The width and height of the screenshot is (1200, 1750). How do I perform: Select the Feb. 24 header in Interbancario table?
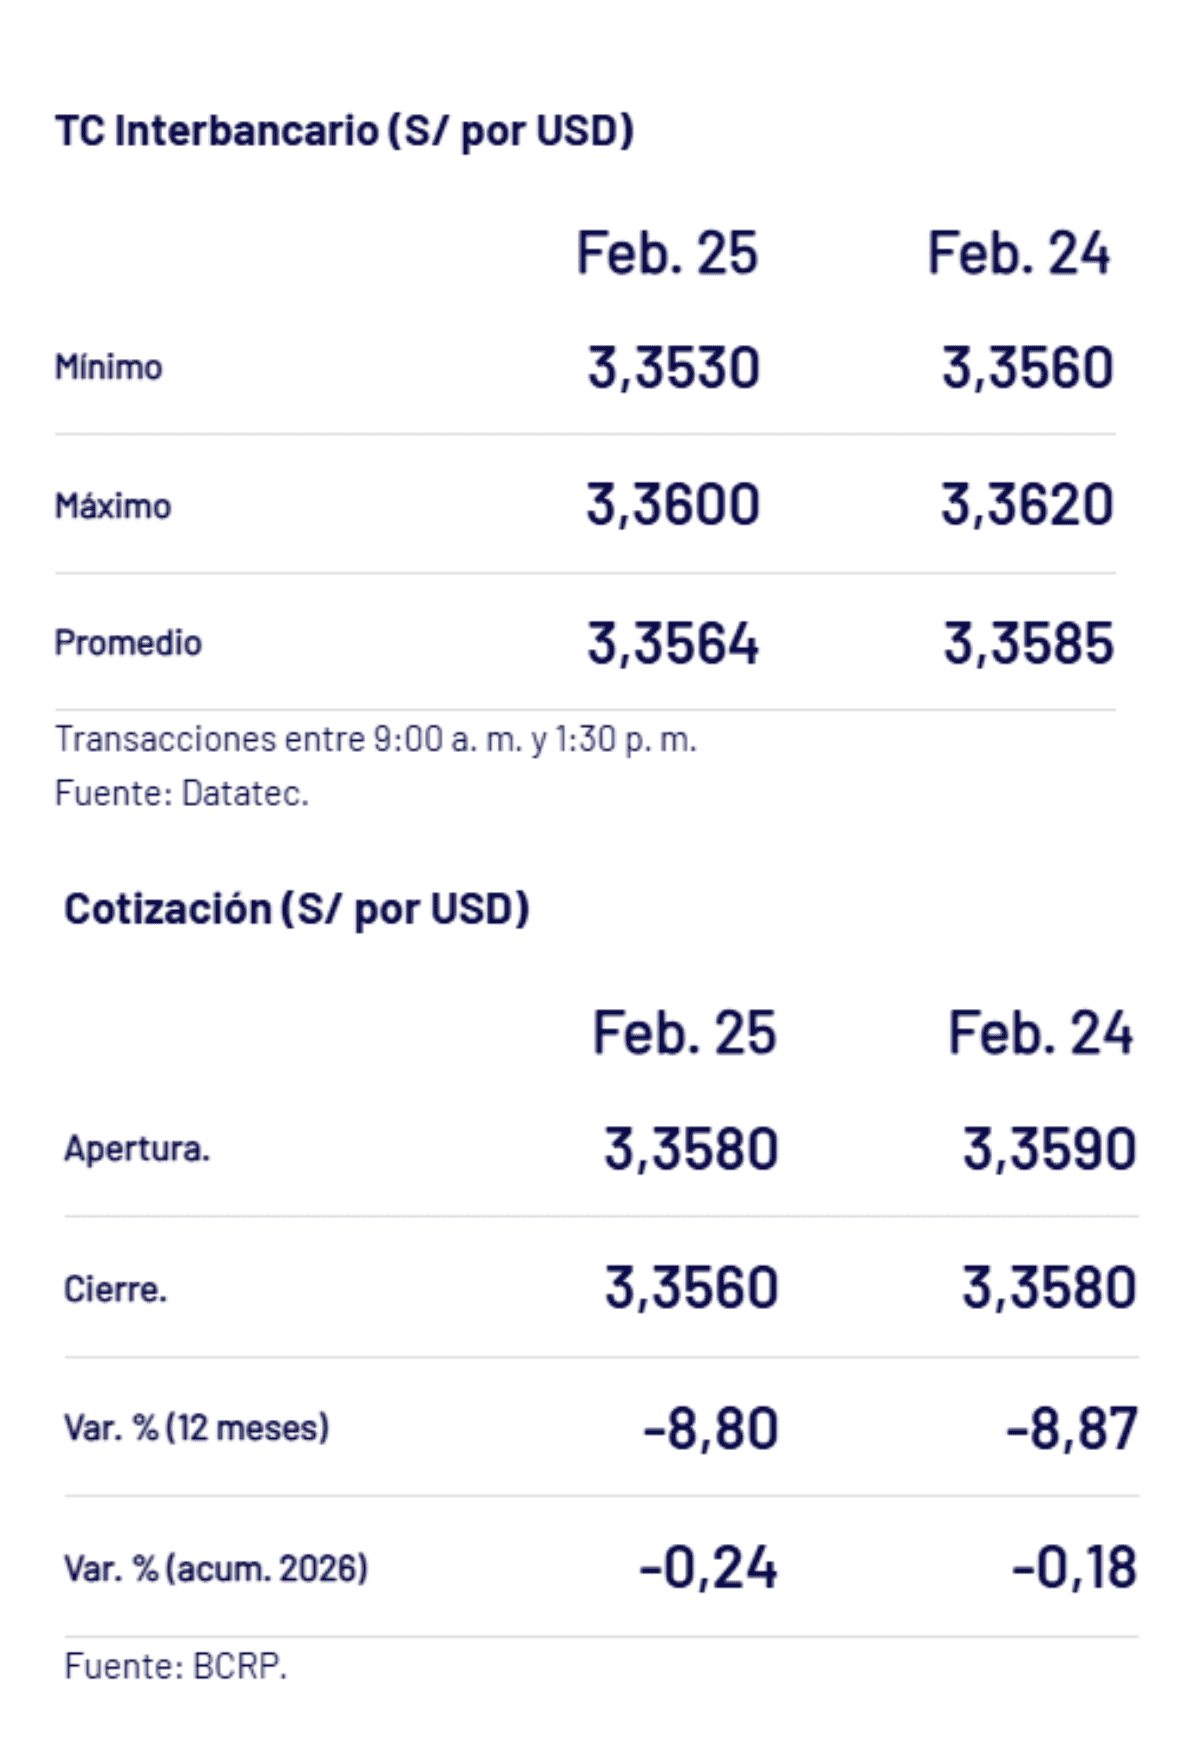coord(1018,253)
